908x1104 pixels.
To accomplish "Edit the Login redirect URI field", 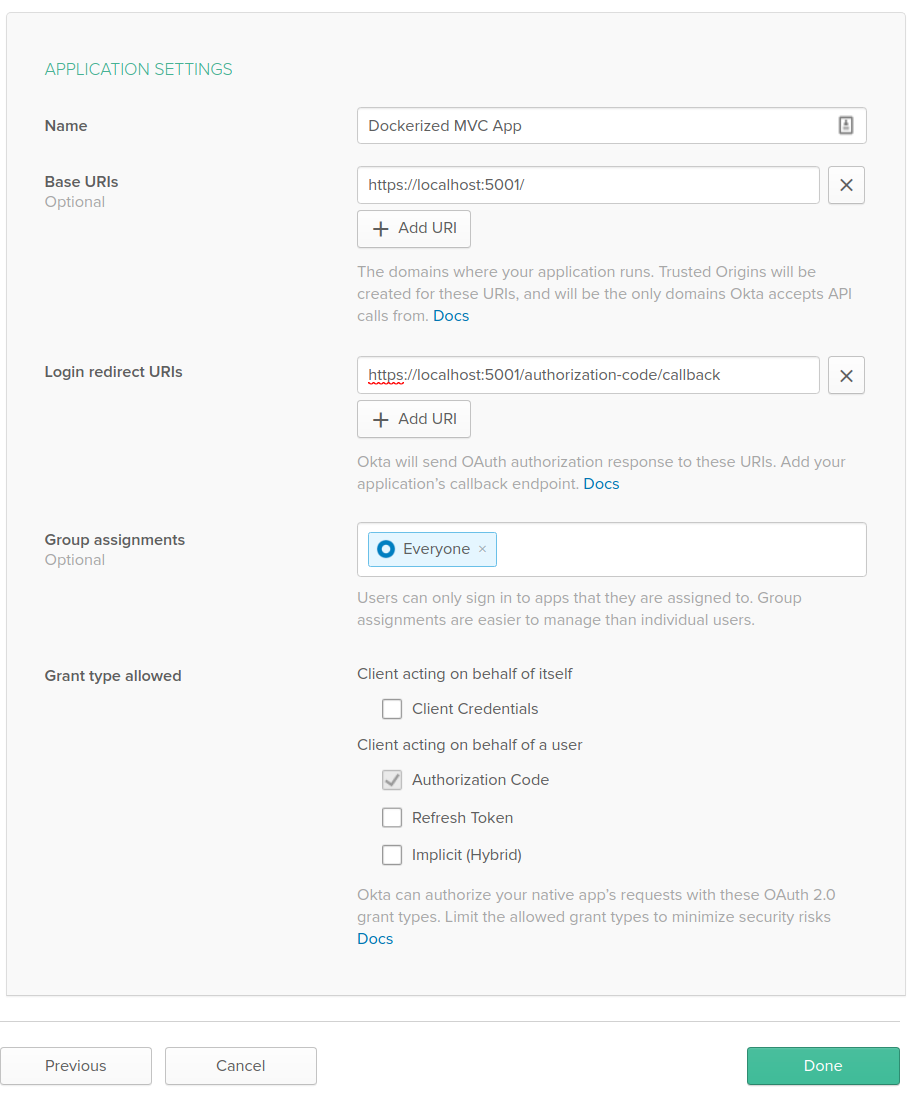I will coord(588,376).
